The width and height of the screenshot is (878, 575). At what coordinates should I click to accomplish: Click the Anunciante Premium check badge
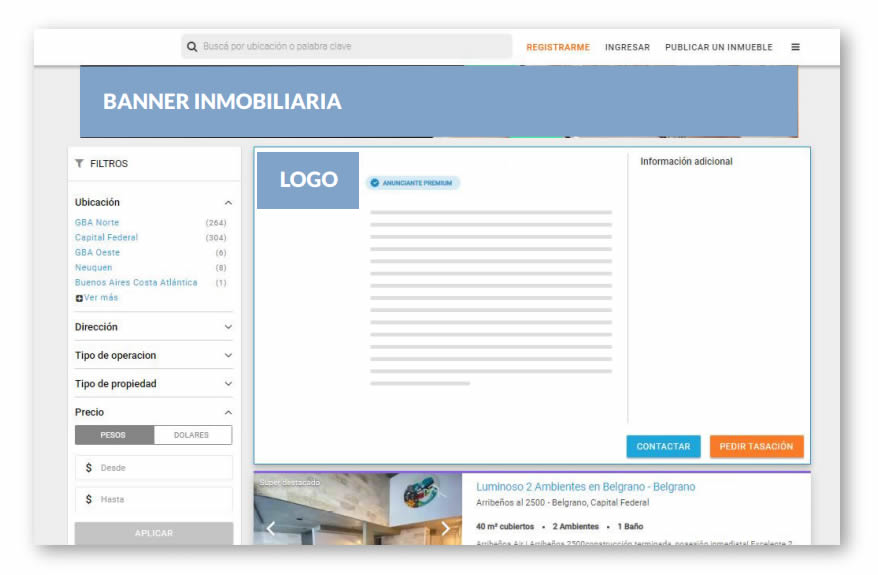tap(413, 183)
